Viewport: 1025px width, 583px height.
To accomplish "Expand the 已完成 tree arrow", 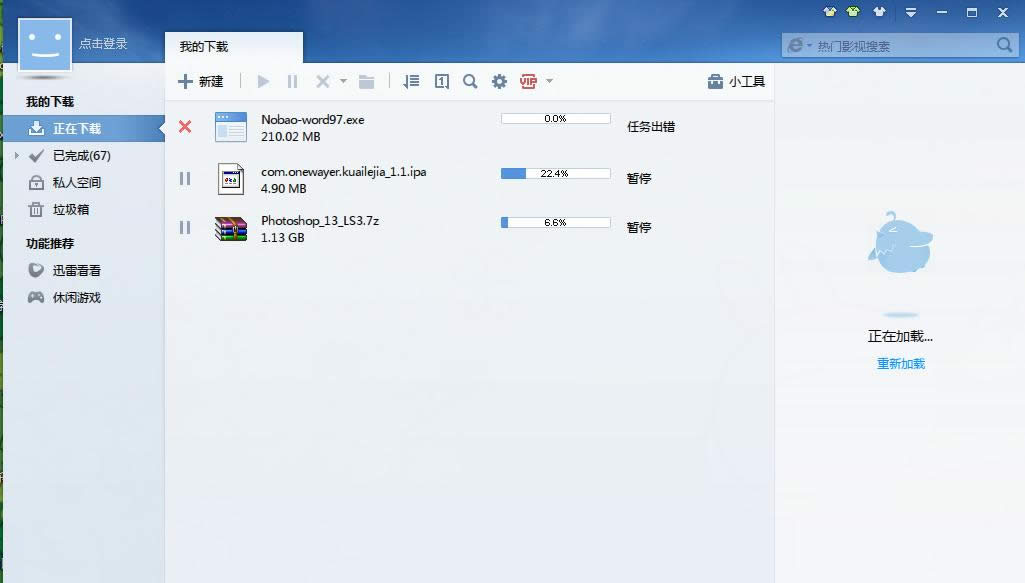I will tap(17, 156).
